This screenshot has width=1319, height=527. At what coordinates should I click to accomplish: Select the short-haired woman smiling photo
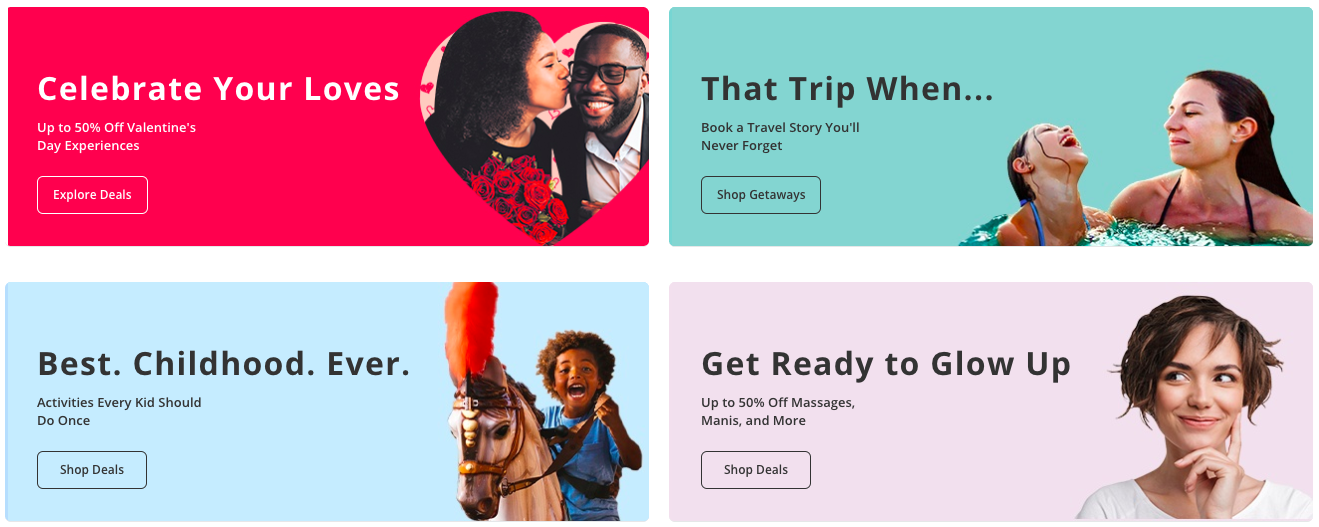[1195, 407]
